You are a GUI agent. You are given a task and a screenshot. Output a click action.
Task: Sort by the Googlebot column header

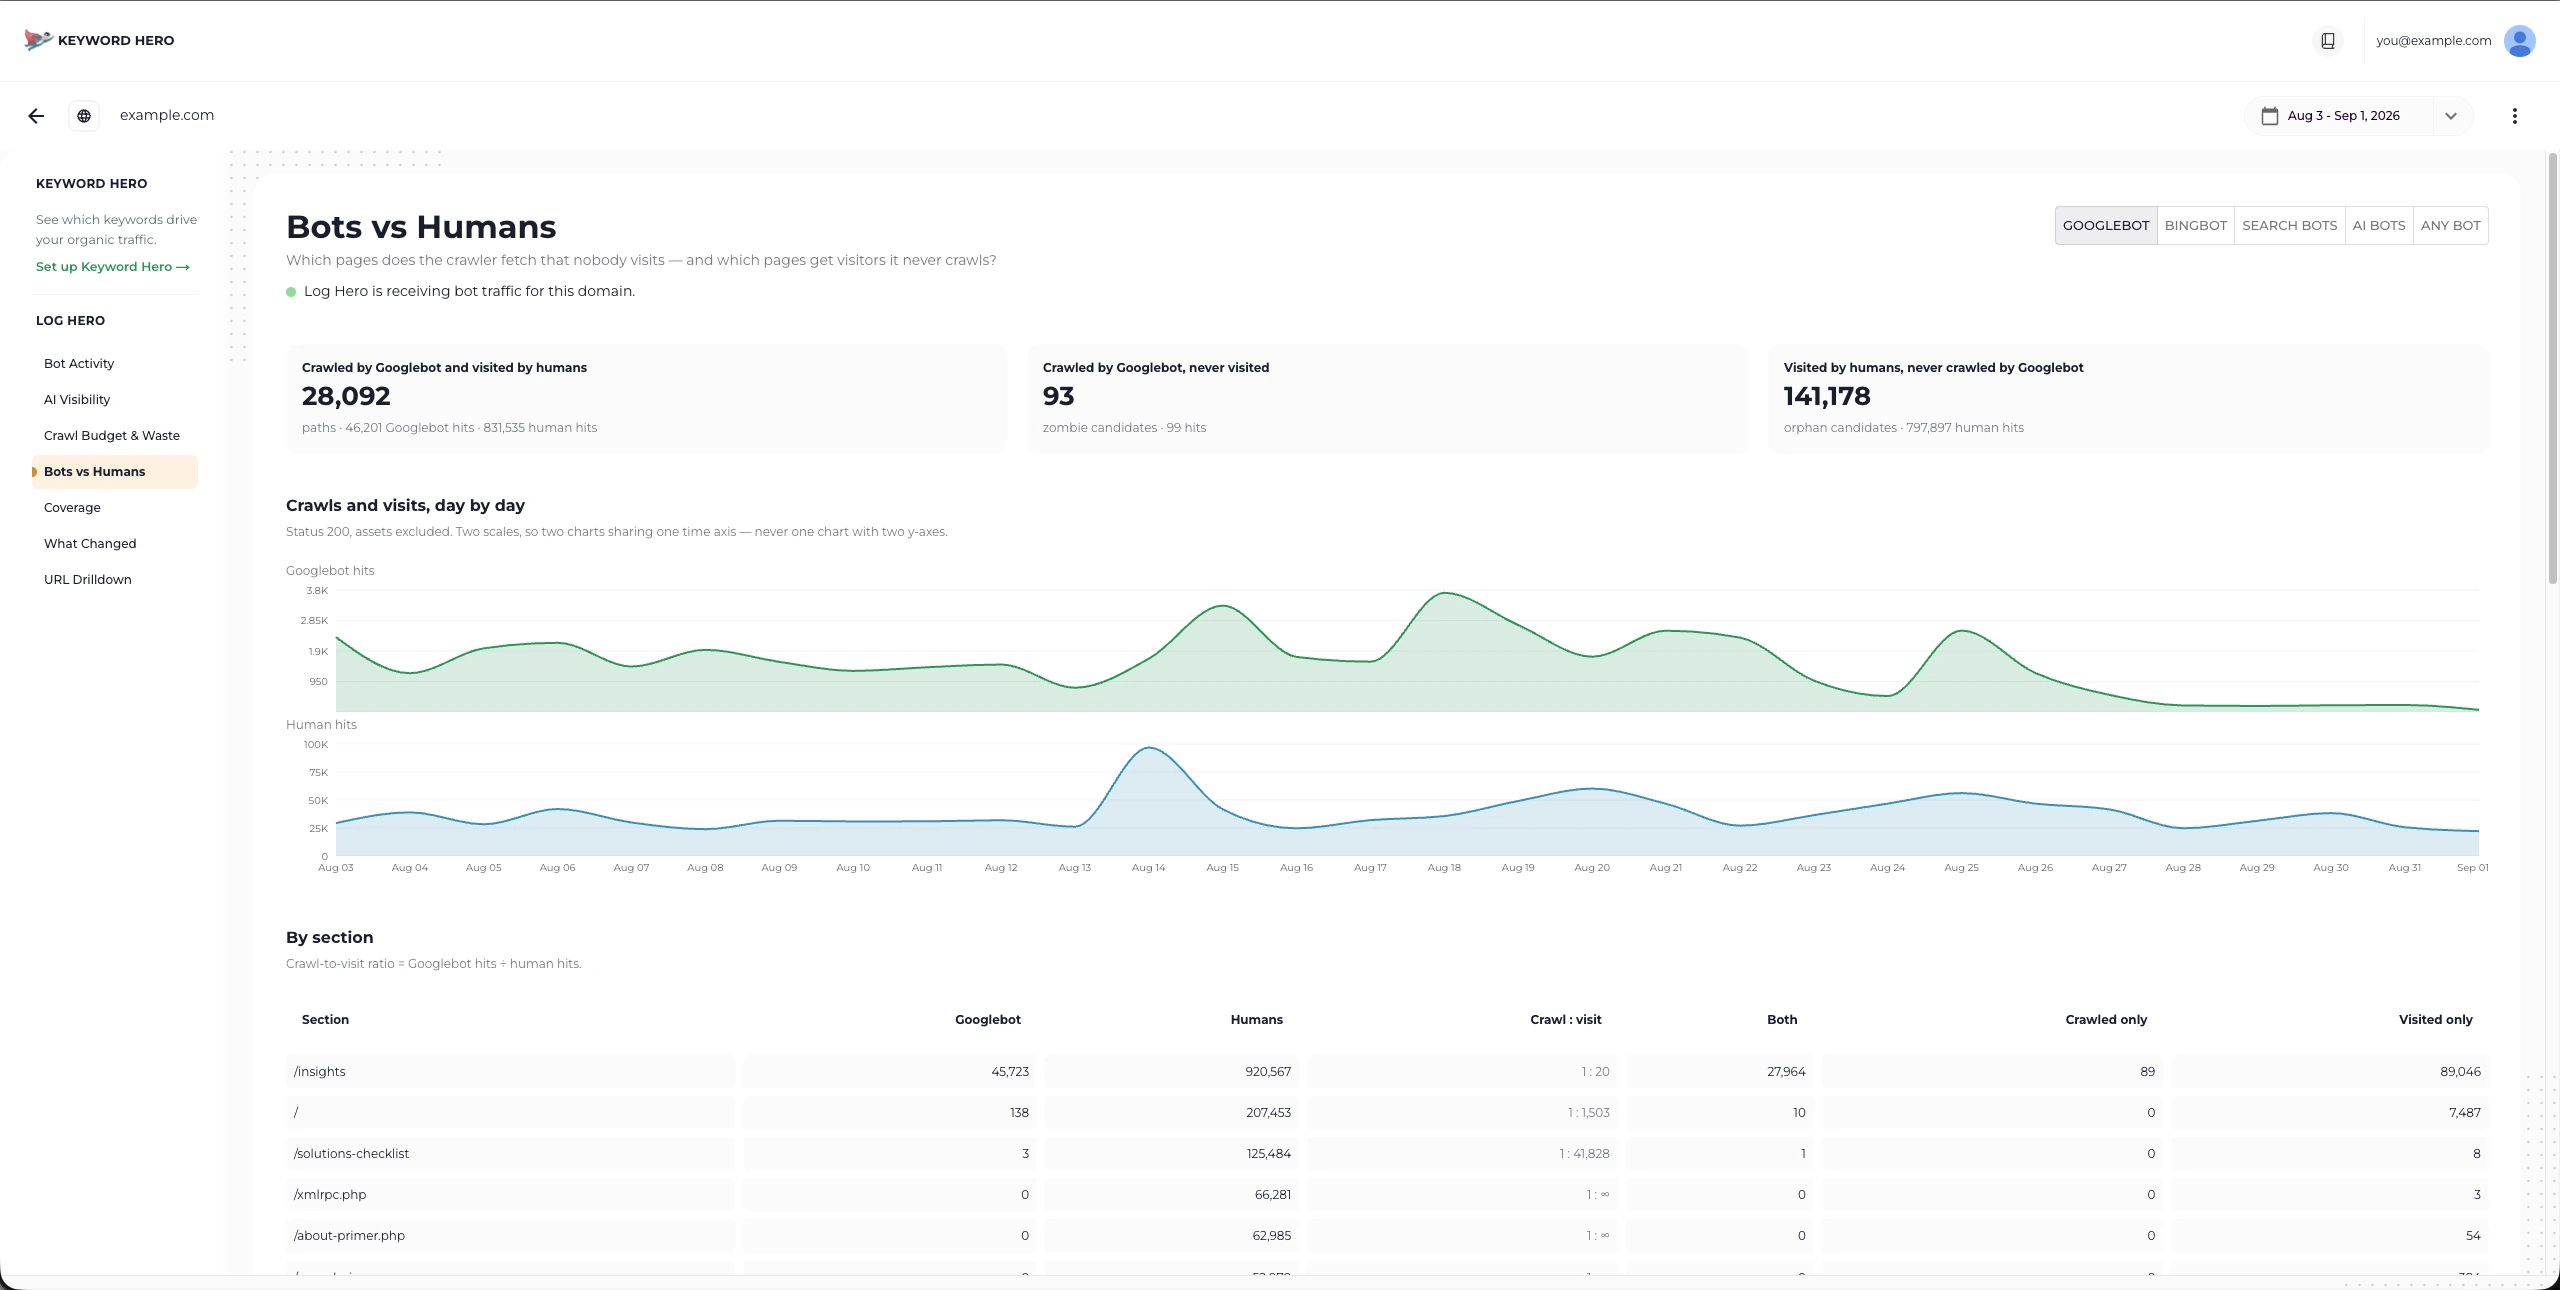coord(987,1019)
